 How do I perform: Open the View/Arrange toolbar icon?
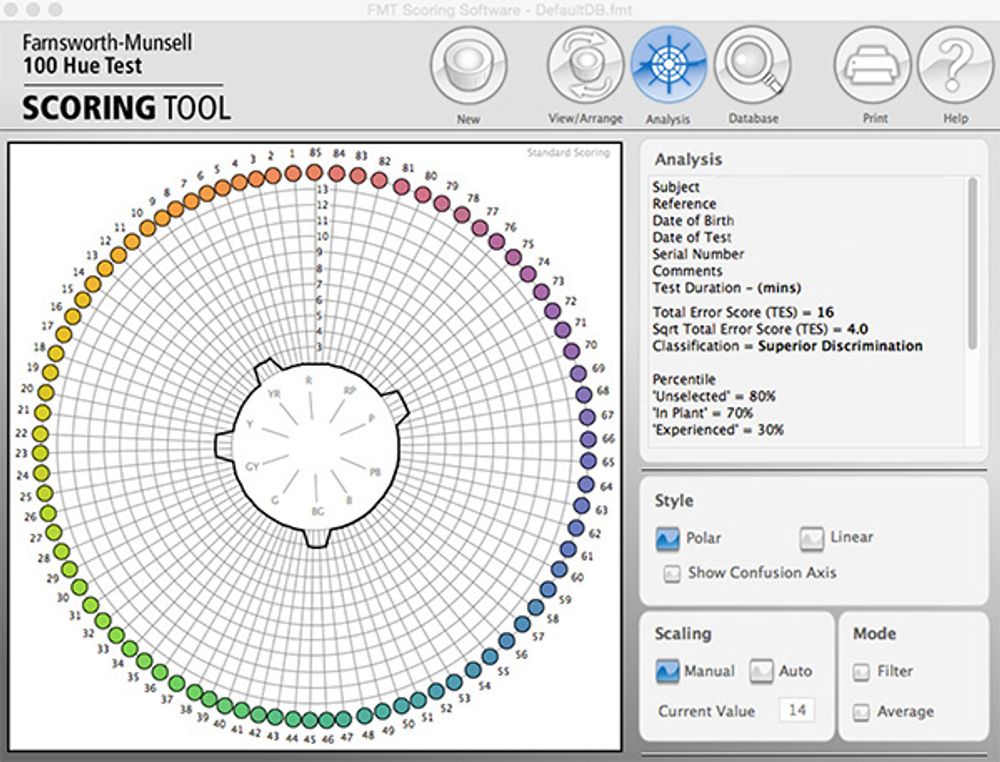585,66
